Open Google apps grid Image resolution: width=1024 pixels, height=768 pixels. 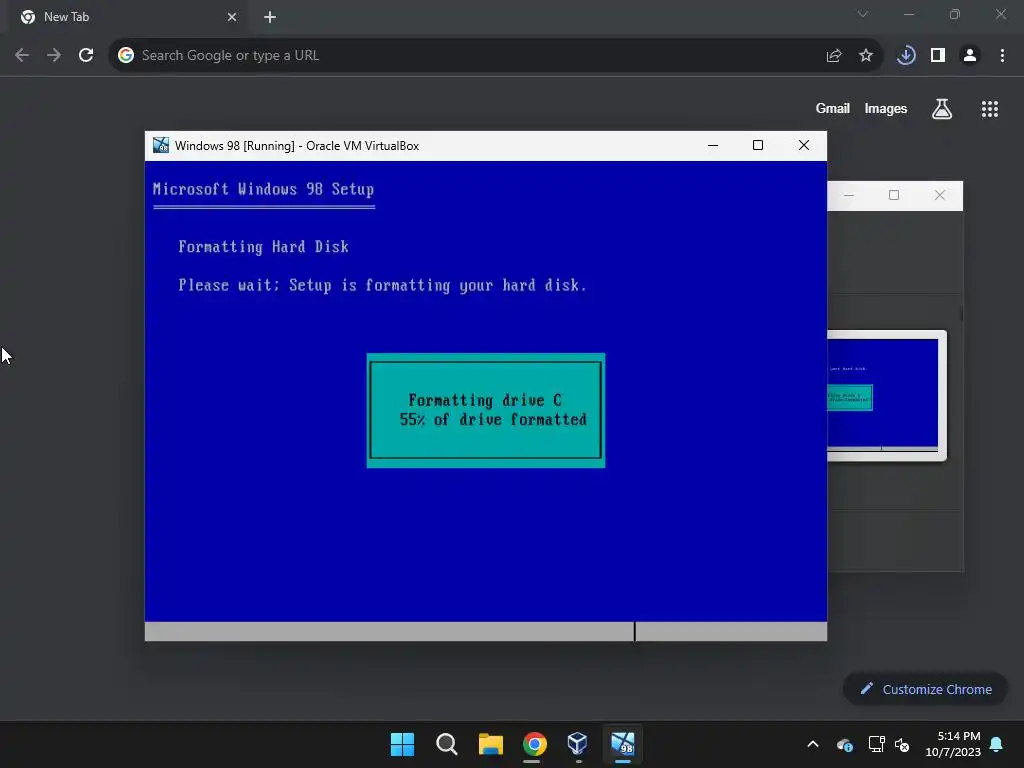pyautogui.click(x=990, y=109)
